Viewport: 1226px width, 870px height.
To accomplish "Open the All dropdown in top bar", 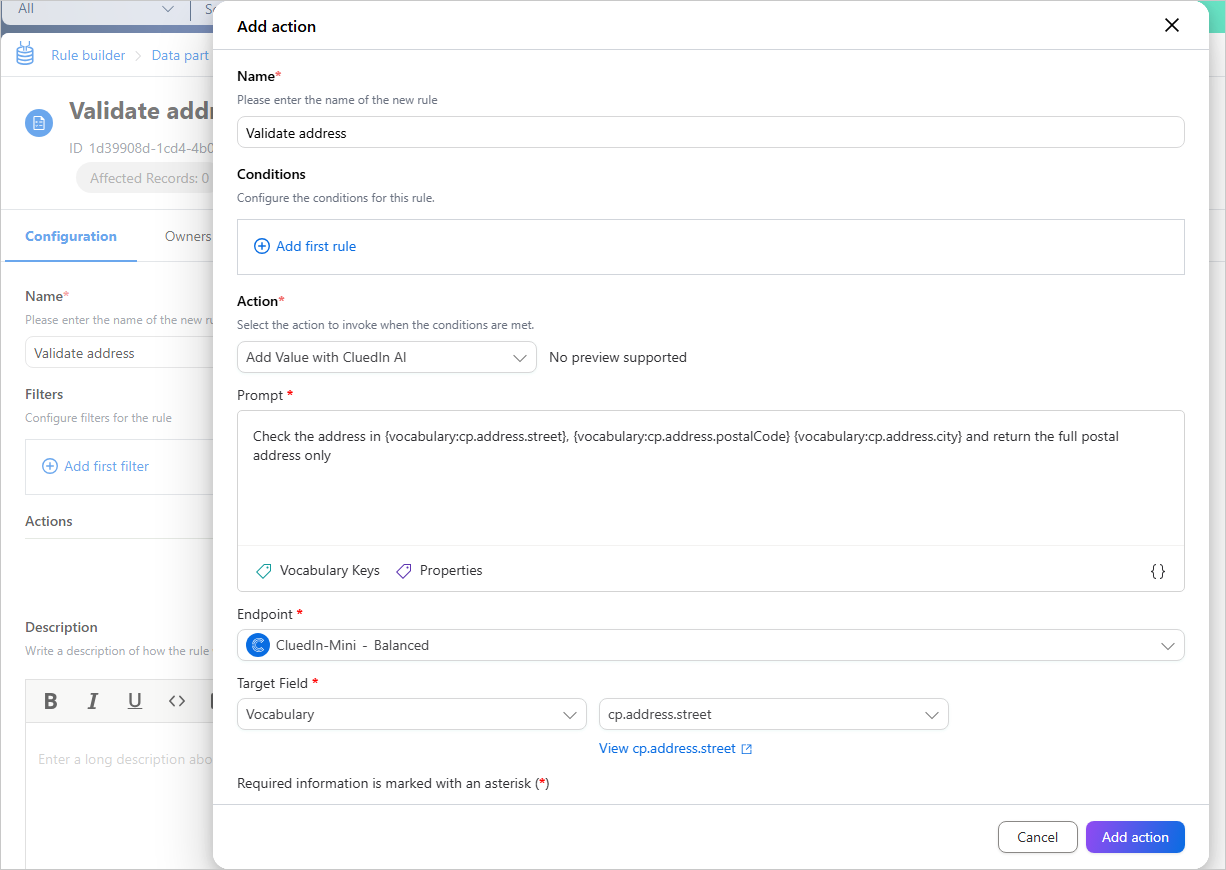I will click(95, 9).
